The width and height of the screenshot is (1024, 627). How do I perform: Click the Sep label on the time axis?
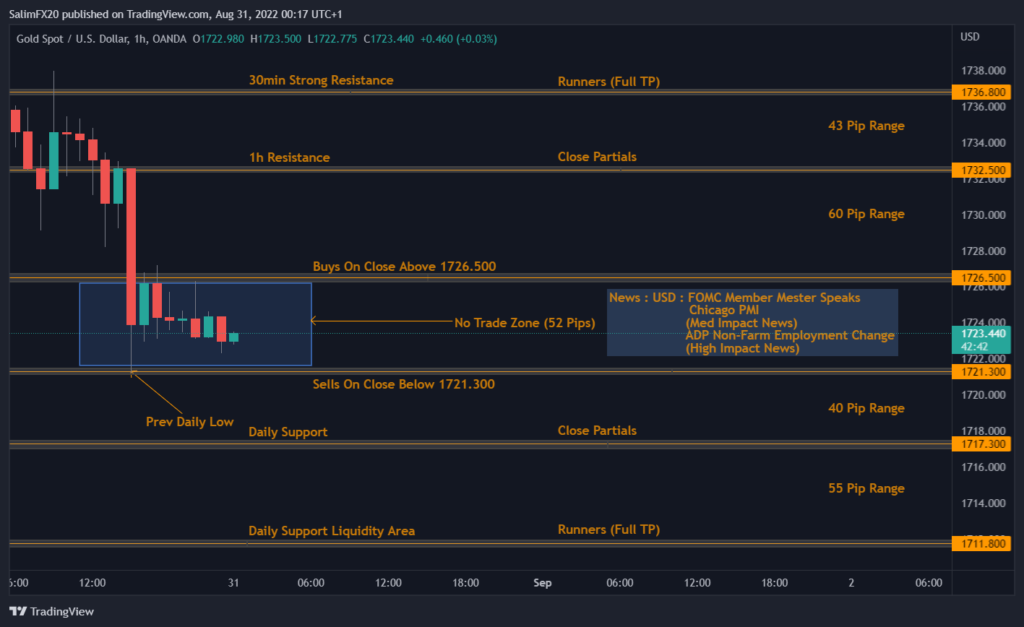(543, 582)
